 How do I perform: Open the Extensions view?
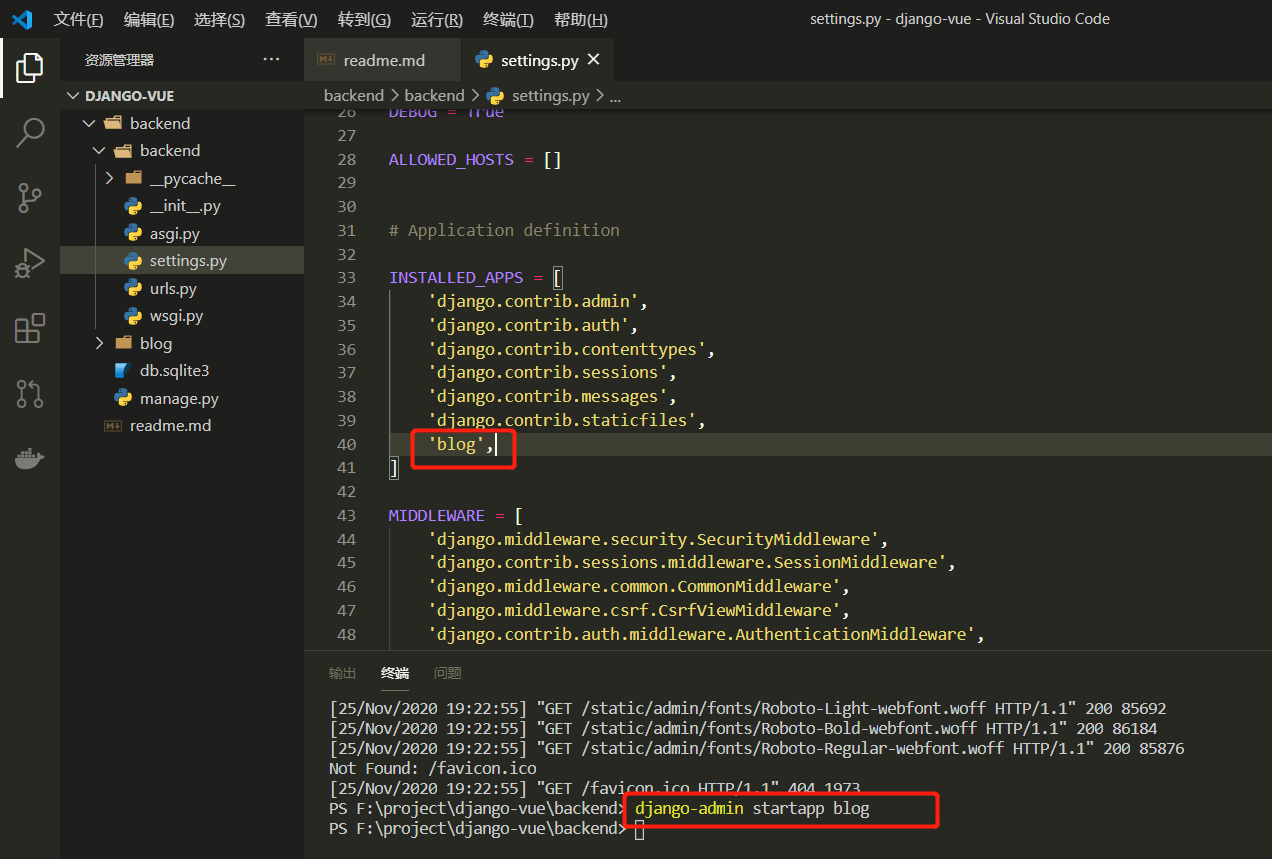click(30, 328)
